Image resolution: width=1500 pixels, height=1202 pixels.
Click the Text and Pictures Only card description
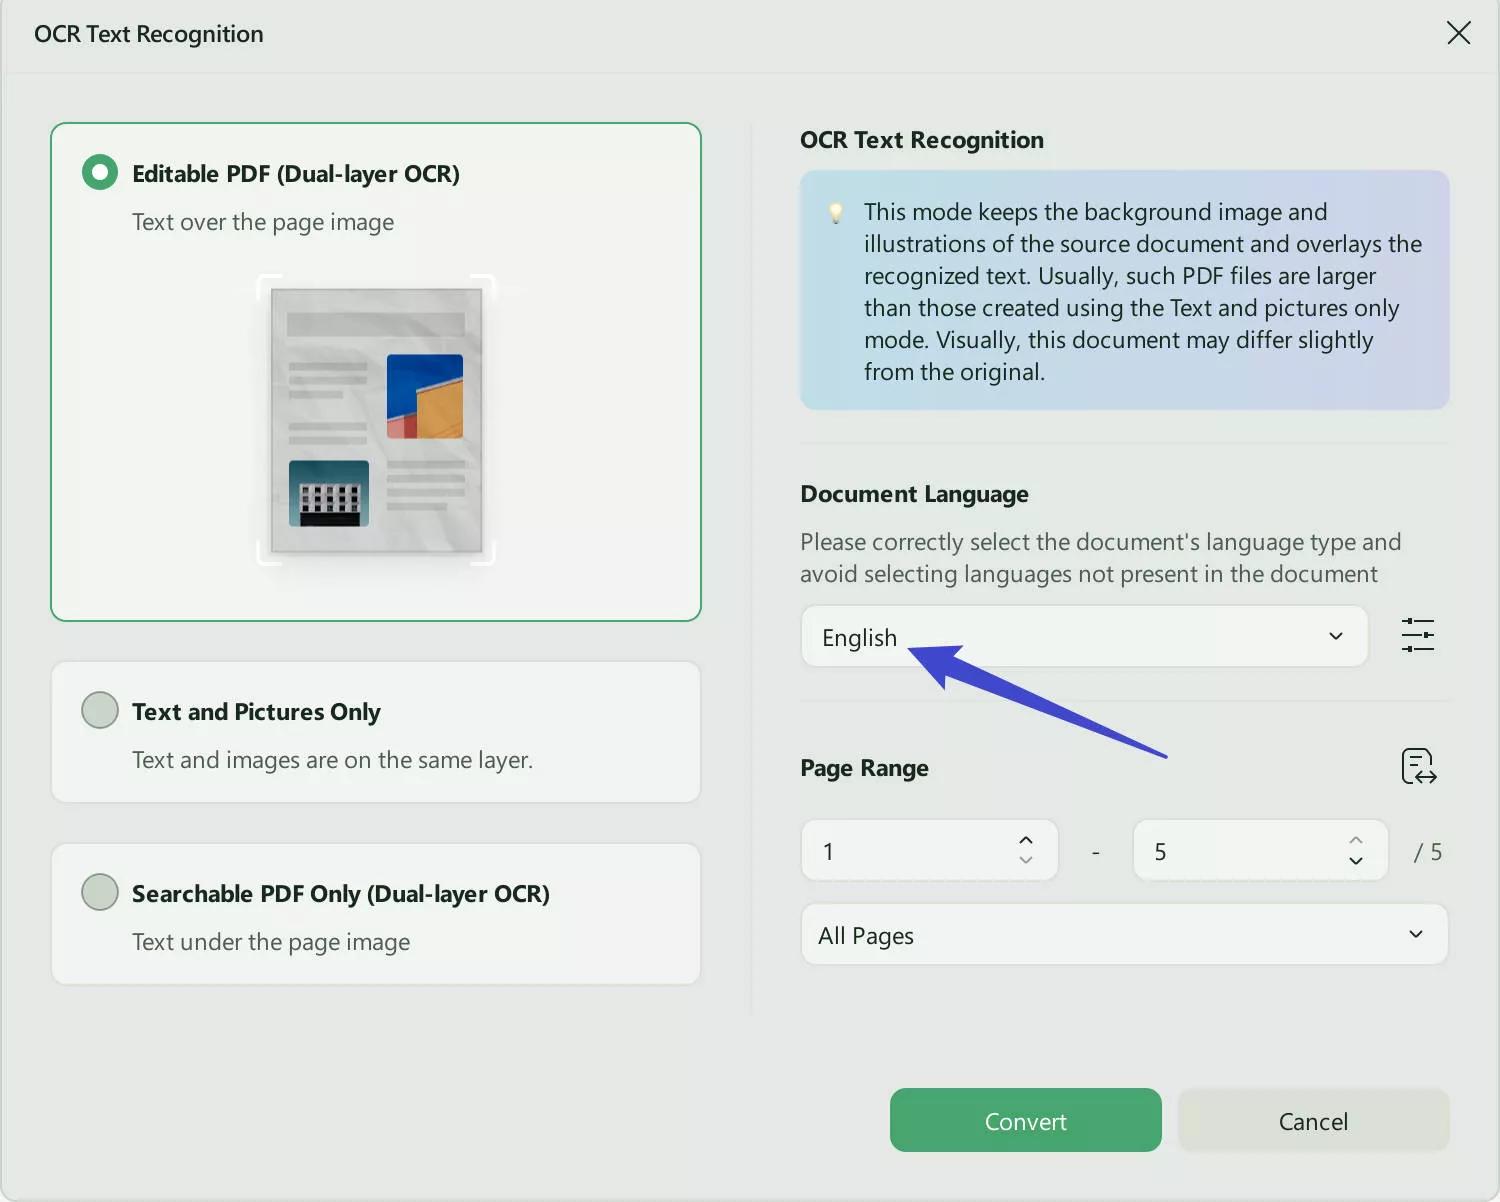332,761
